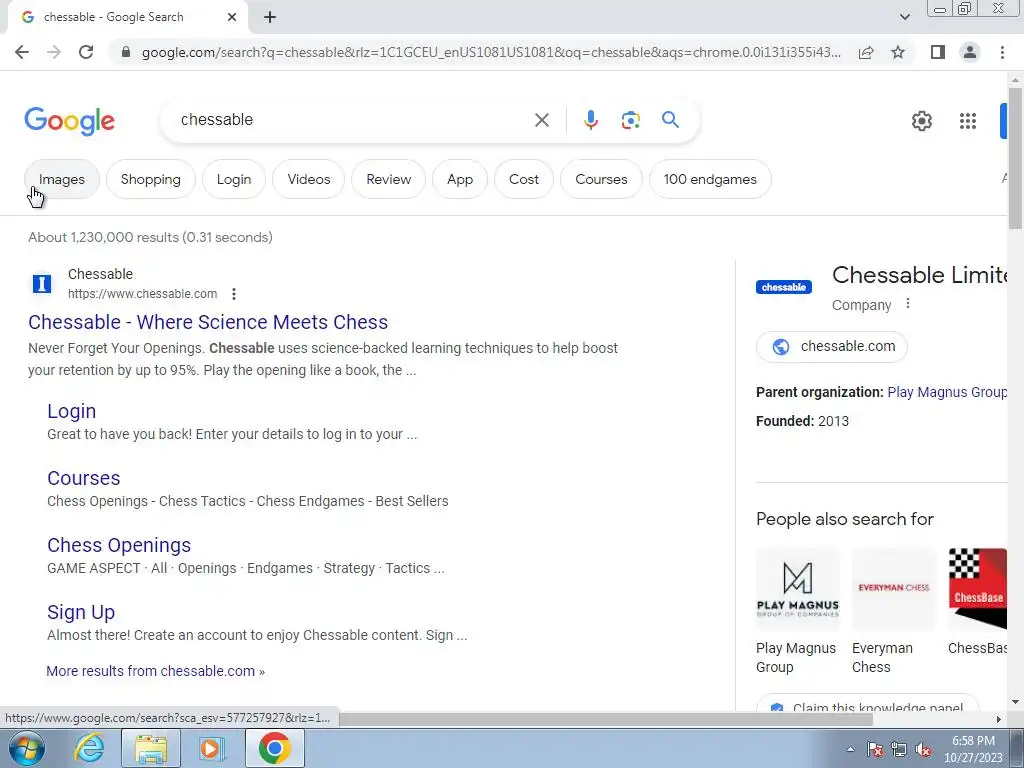The width and height of the screenshot is (1024, 768).
Task: Click the vertical scrollbar down arrow
Action: coord(1015,702)
